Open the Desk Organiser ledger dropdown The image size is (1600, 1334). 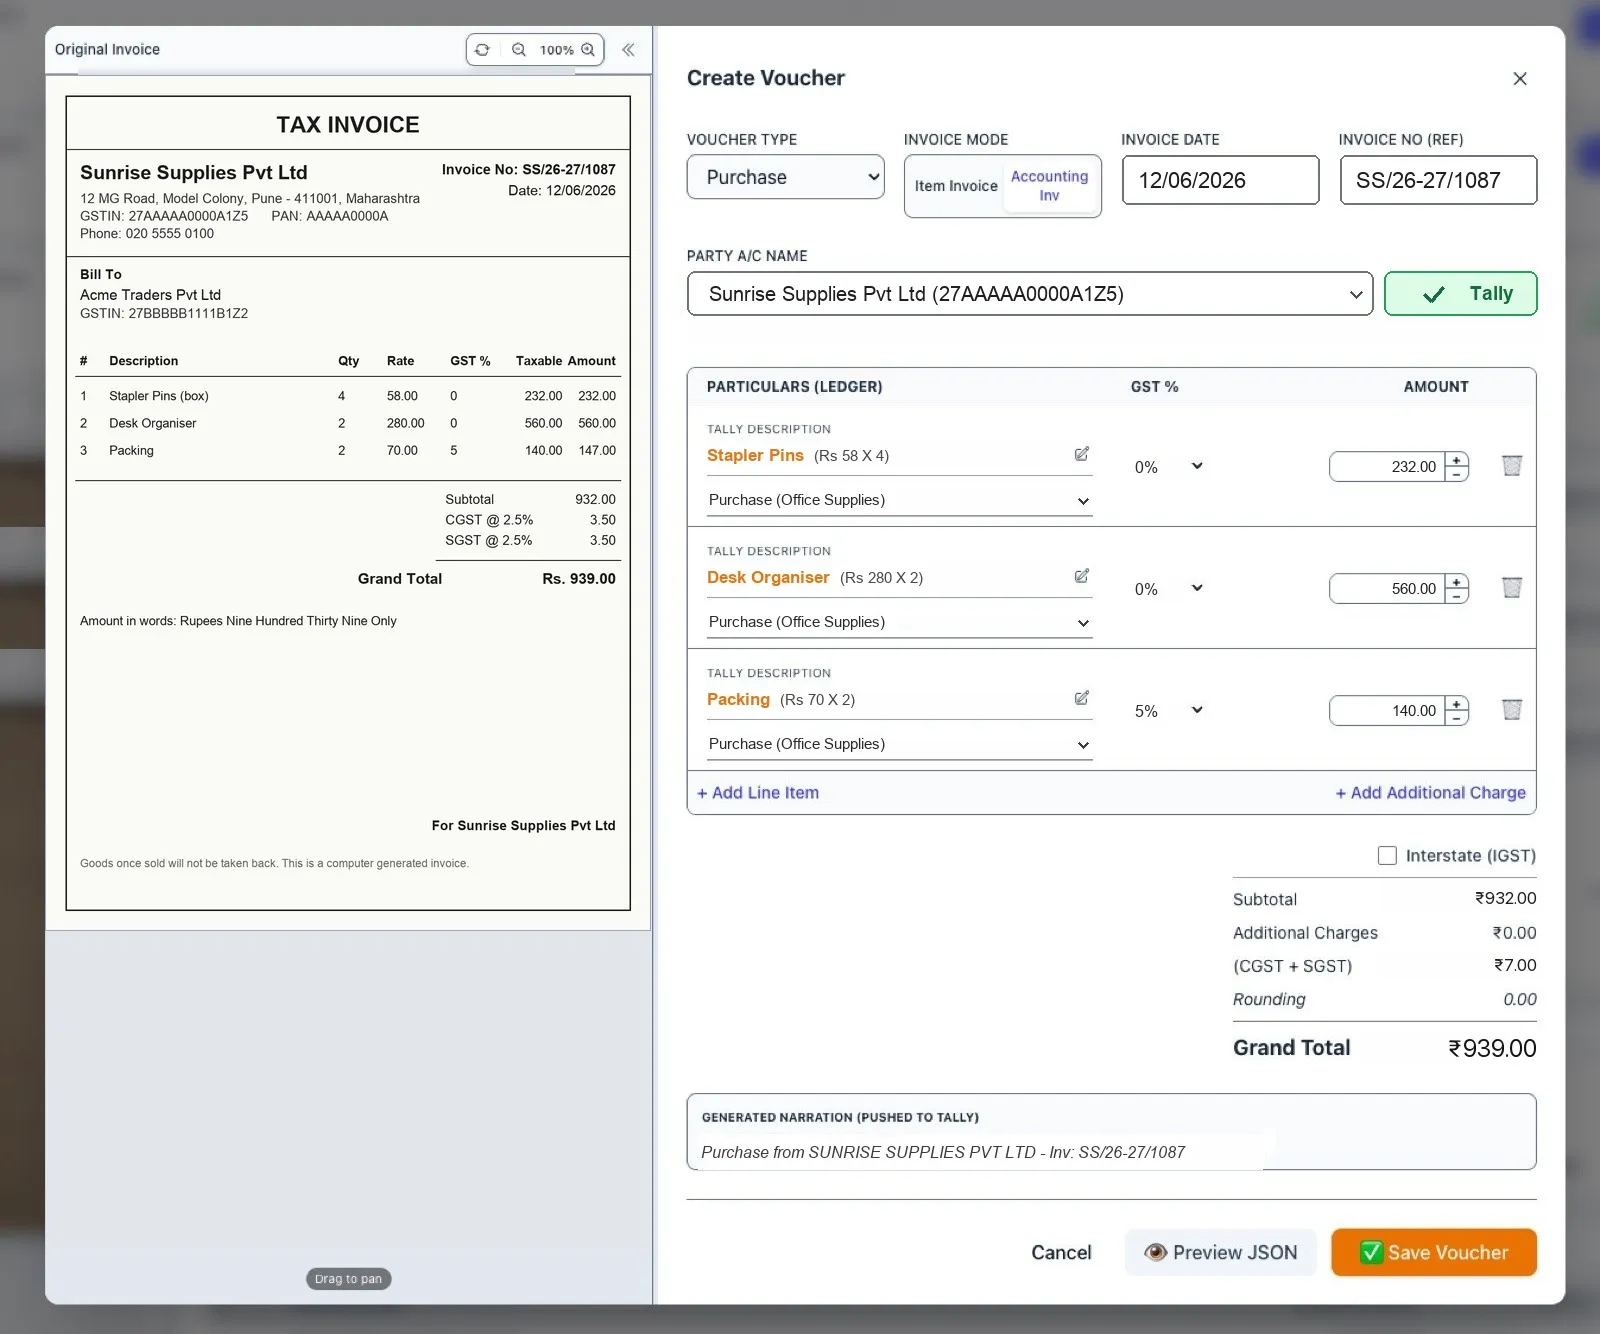[x=899, y=622]
